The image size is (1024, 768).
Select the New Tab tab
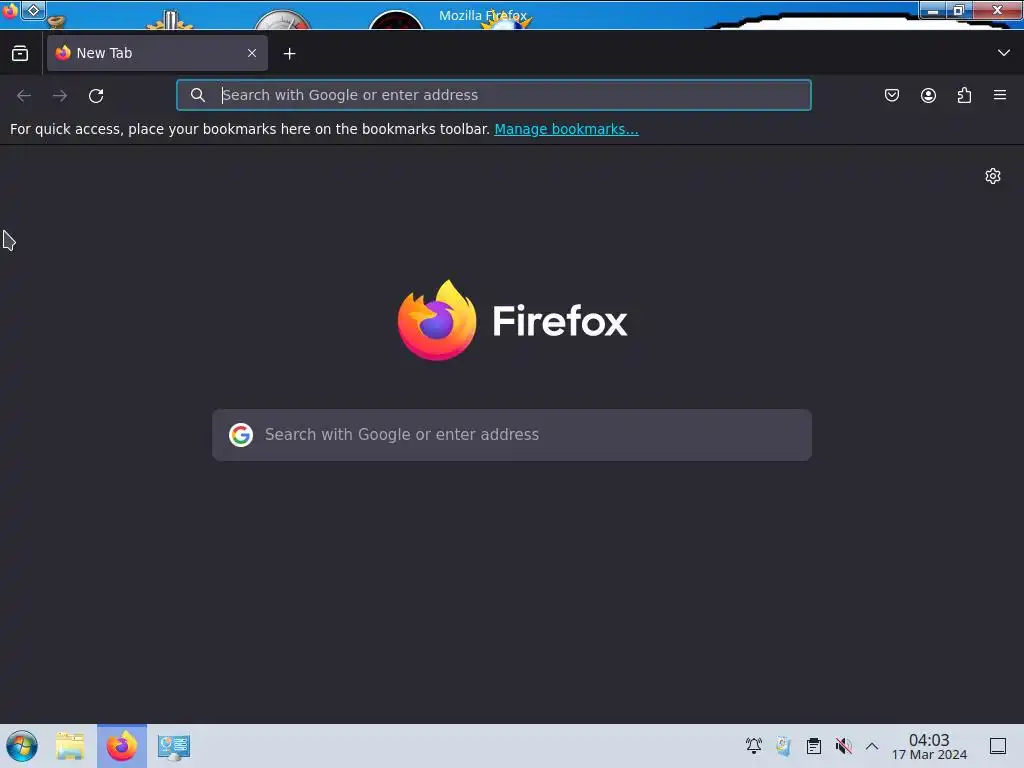[157, 53]
